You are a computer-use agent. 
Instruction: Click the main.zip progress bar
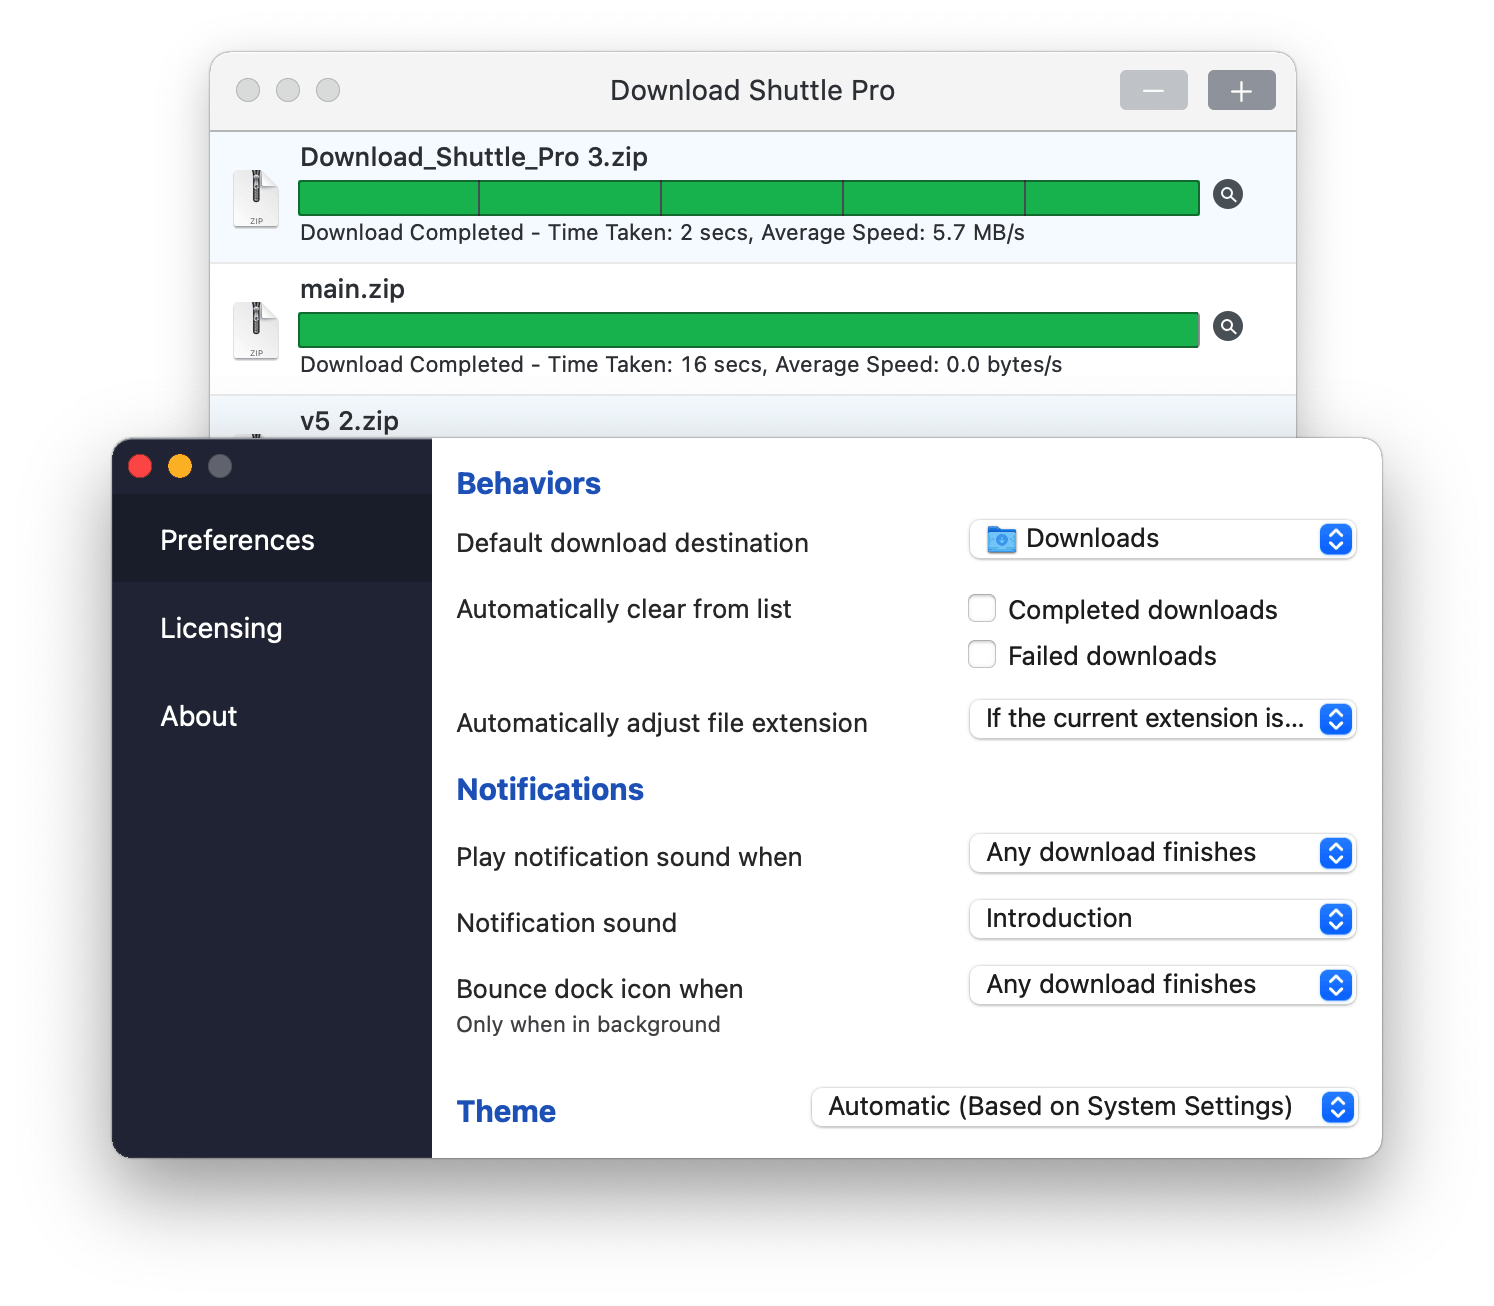point(749,330)
